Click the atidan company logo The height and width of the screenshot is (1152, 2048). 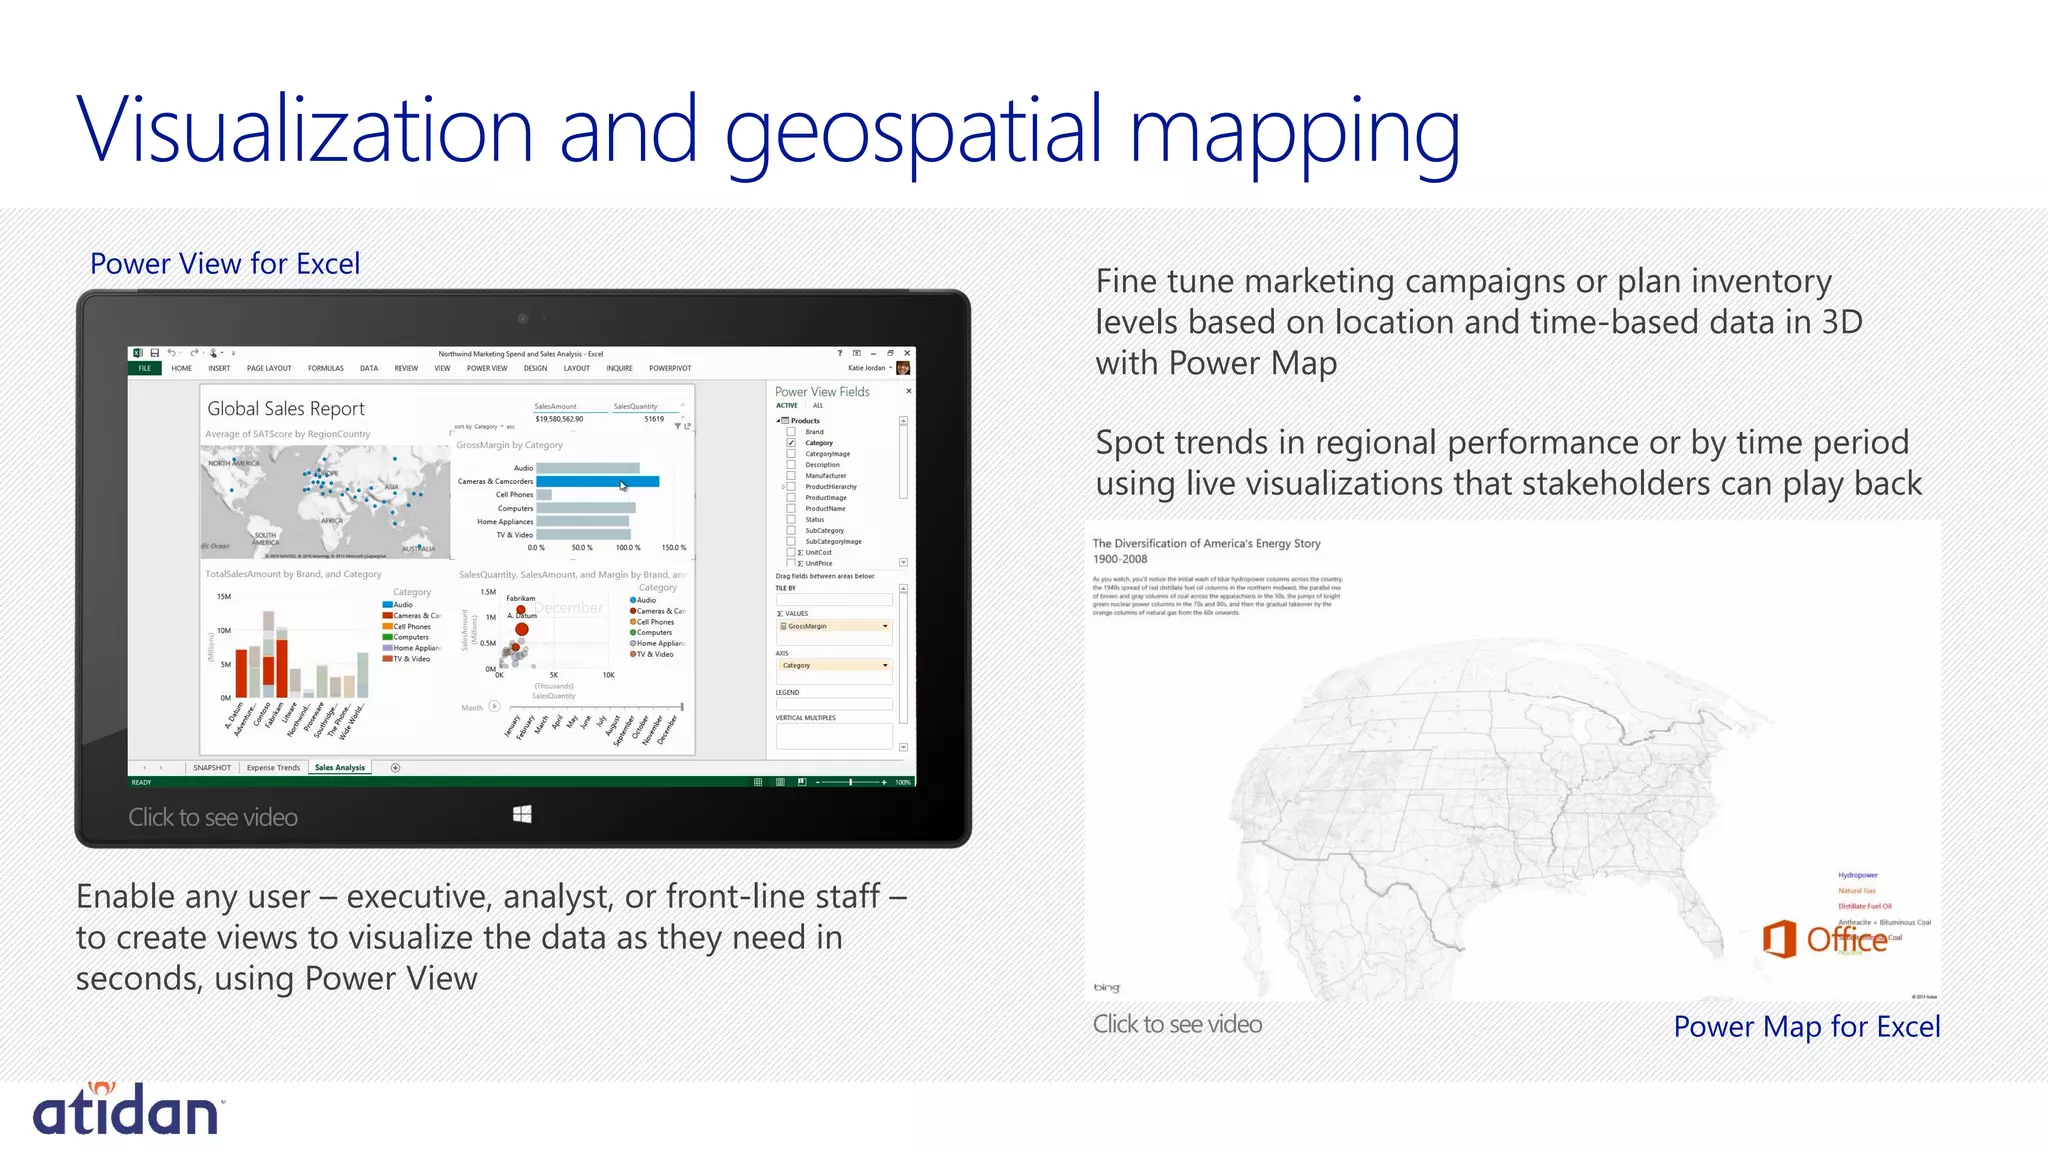127,1109
